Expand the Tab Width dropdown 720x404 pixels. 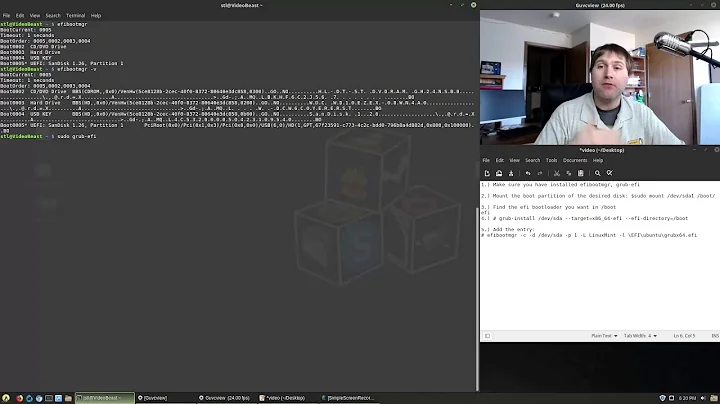coord(640,335)
